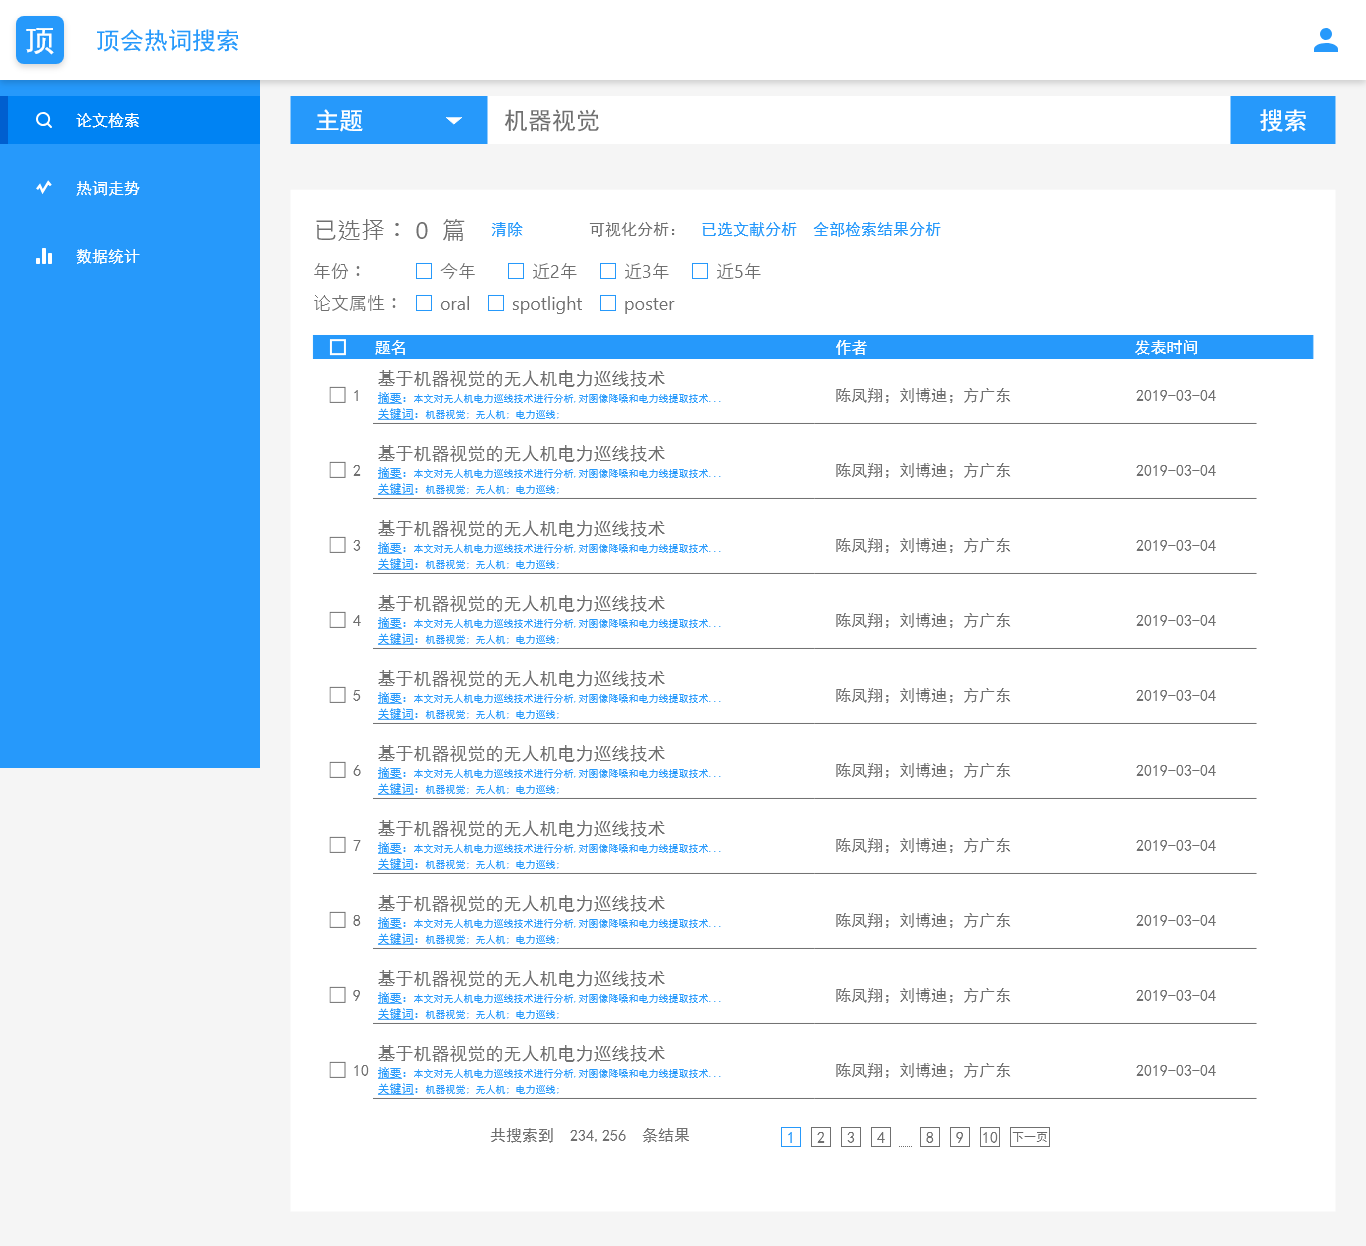Expand the 主题 search type dropdown
Viewport: 1366px width, 1246px height.
click(389, 120)
